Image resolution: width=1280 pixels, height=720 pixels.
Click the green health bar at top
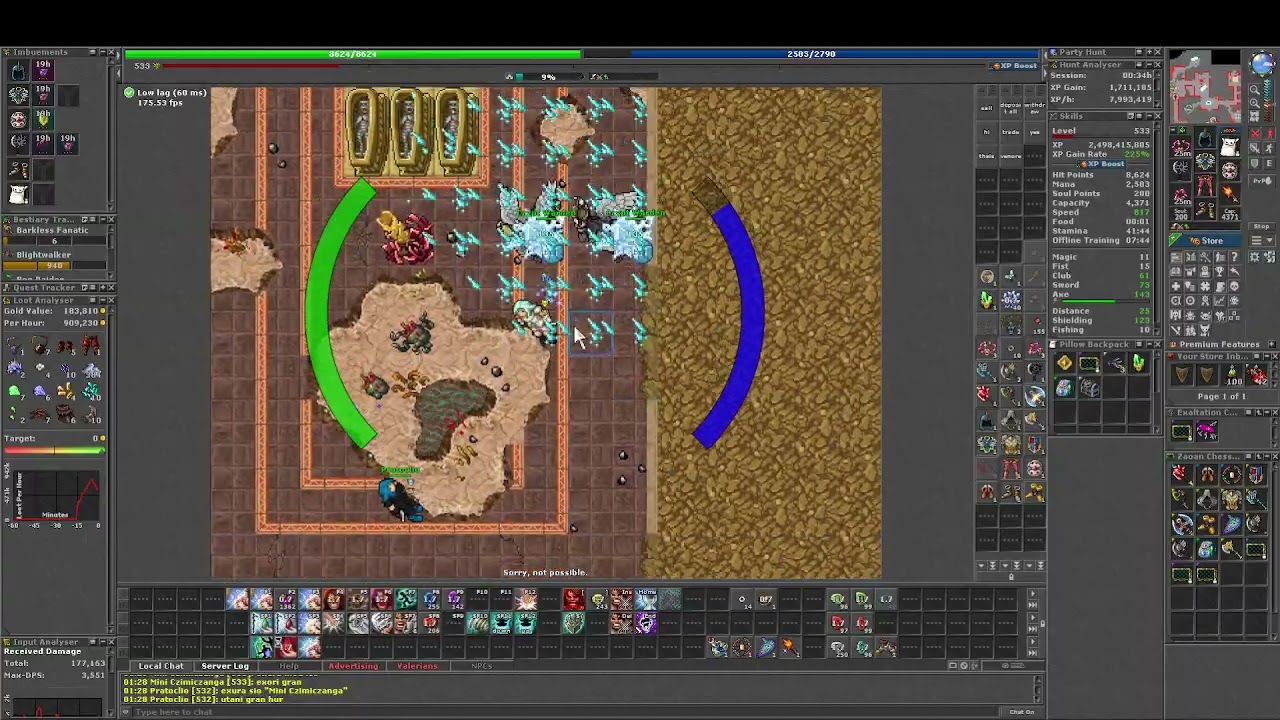[352, 54]
